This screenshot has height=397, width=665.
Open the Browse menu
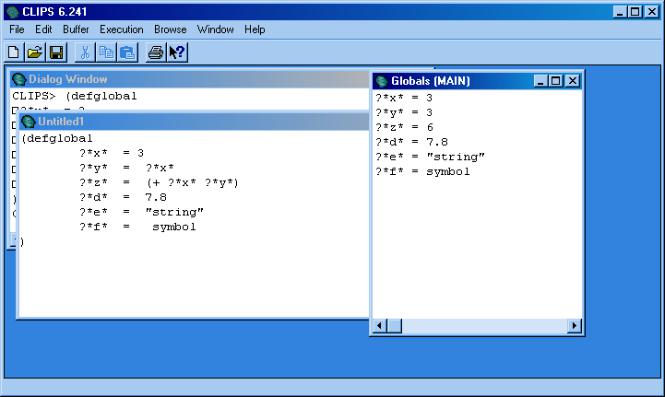[170, 29]
